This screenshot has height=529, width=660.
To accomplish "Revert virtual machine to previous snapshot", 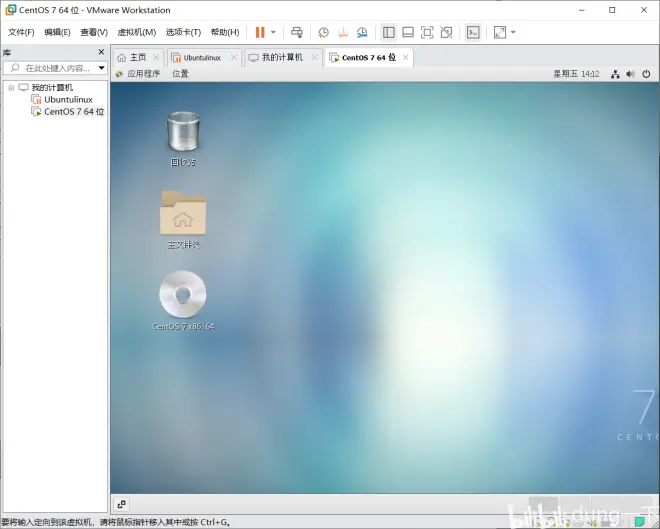I will [x=343, y=32].
